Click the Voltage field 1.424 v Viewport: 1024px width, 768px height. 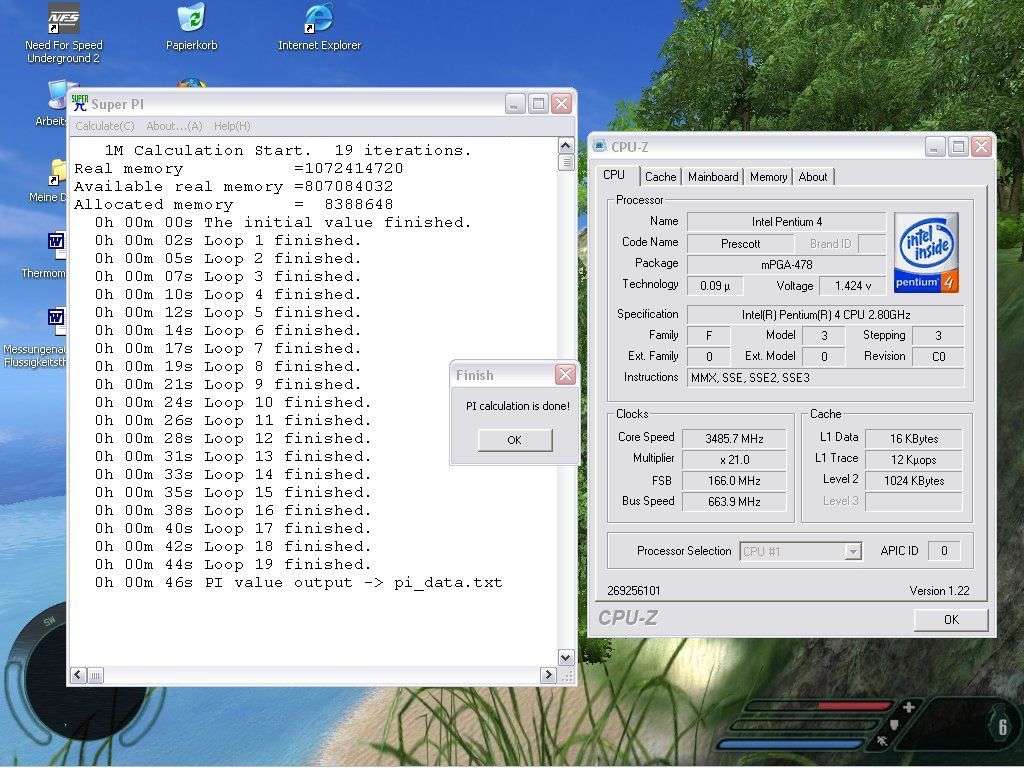pyautogui.click(x=852, y=285)
